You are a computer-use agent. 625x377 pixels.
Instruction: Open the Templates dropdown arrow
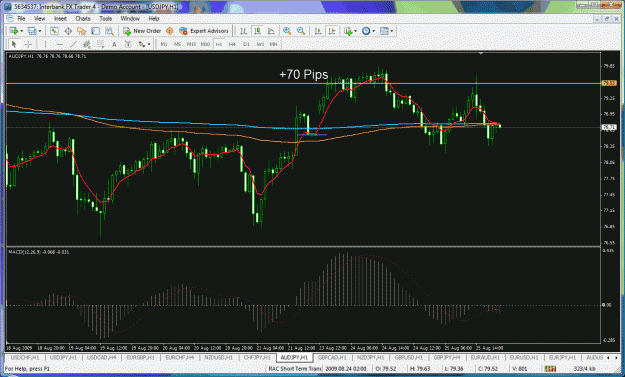pos(392,31)
